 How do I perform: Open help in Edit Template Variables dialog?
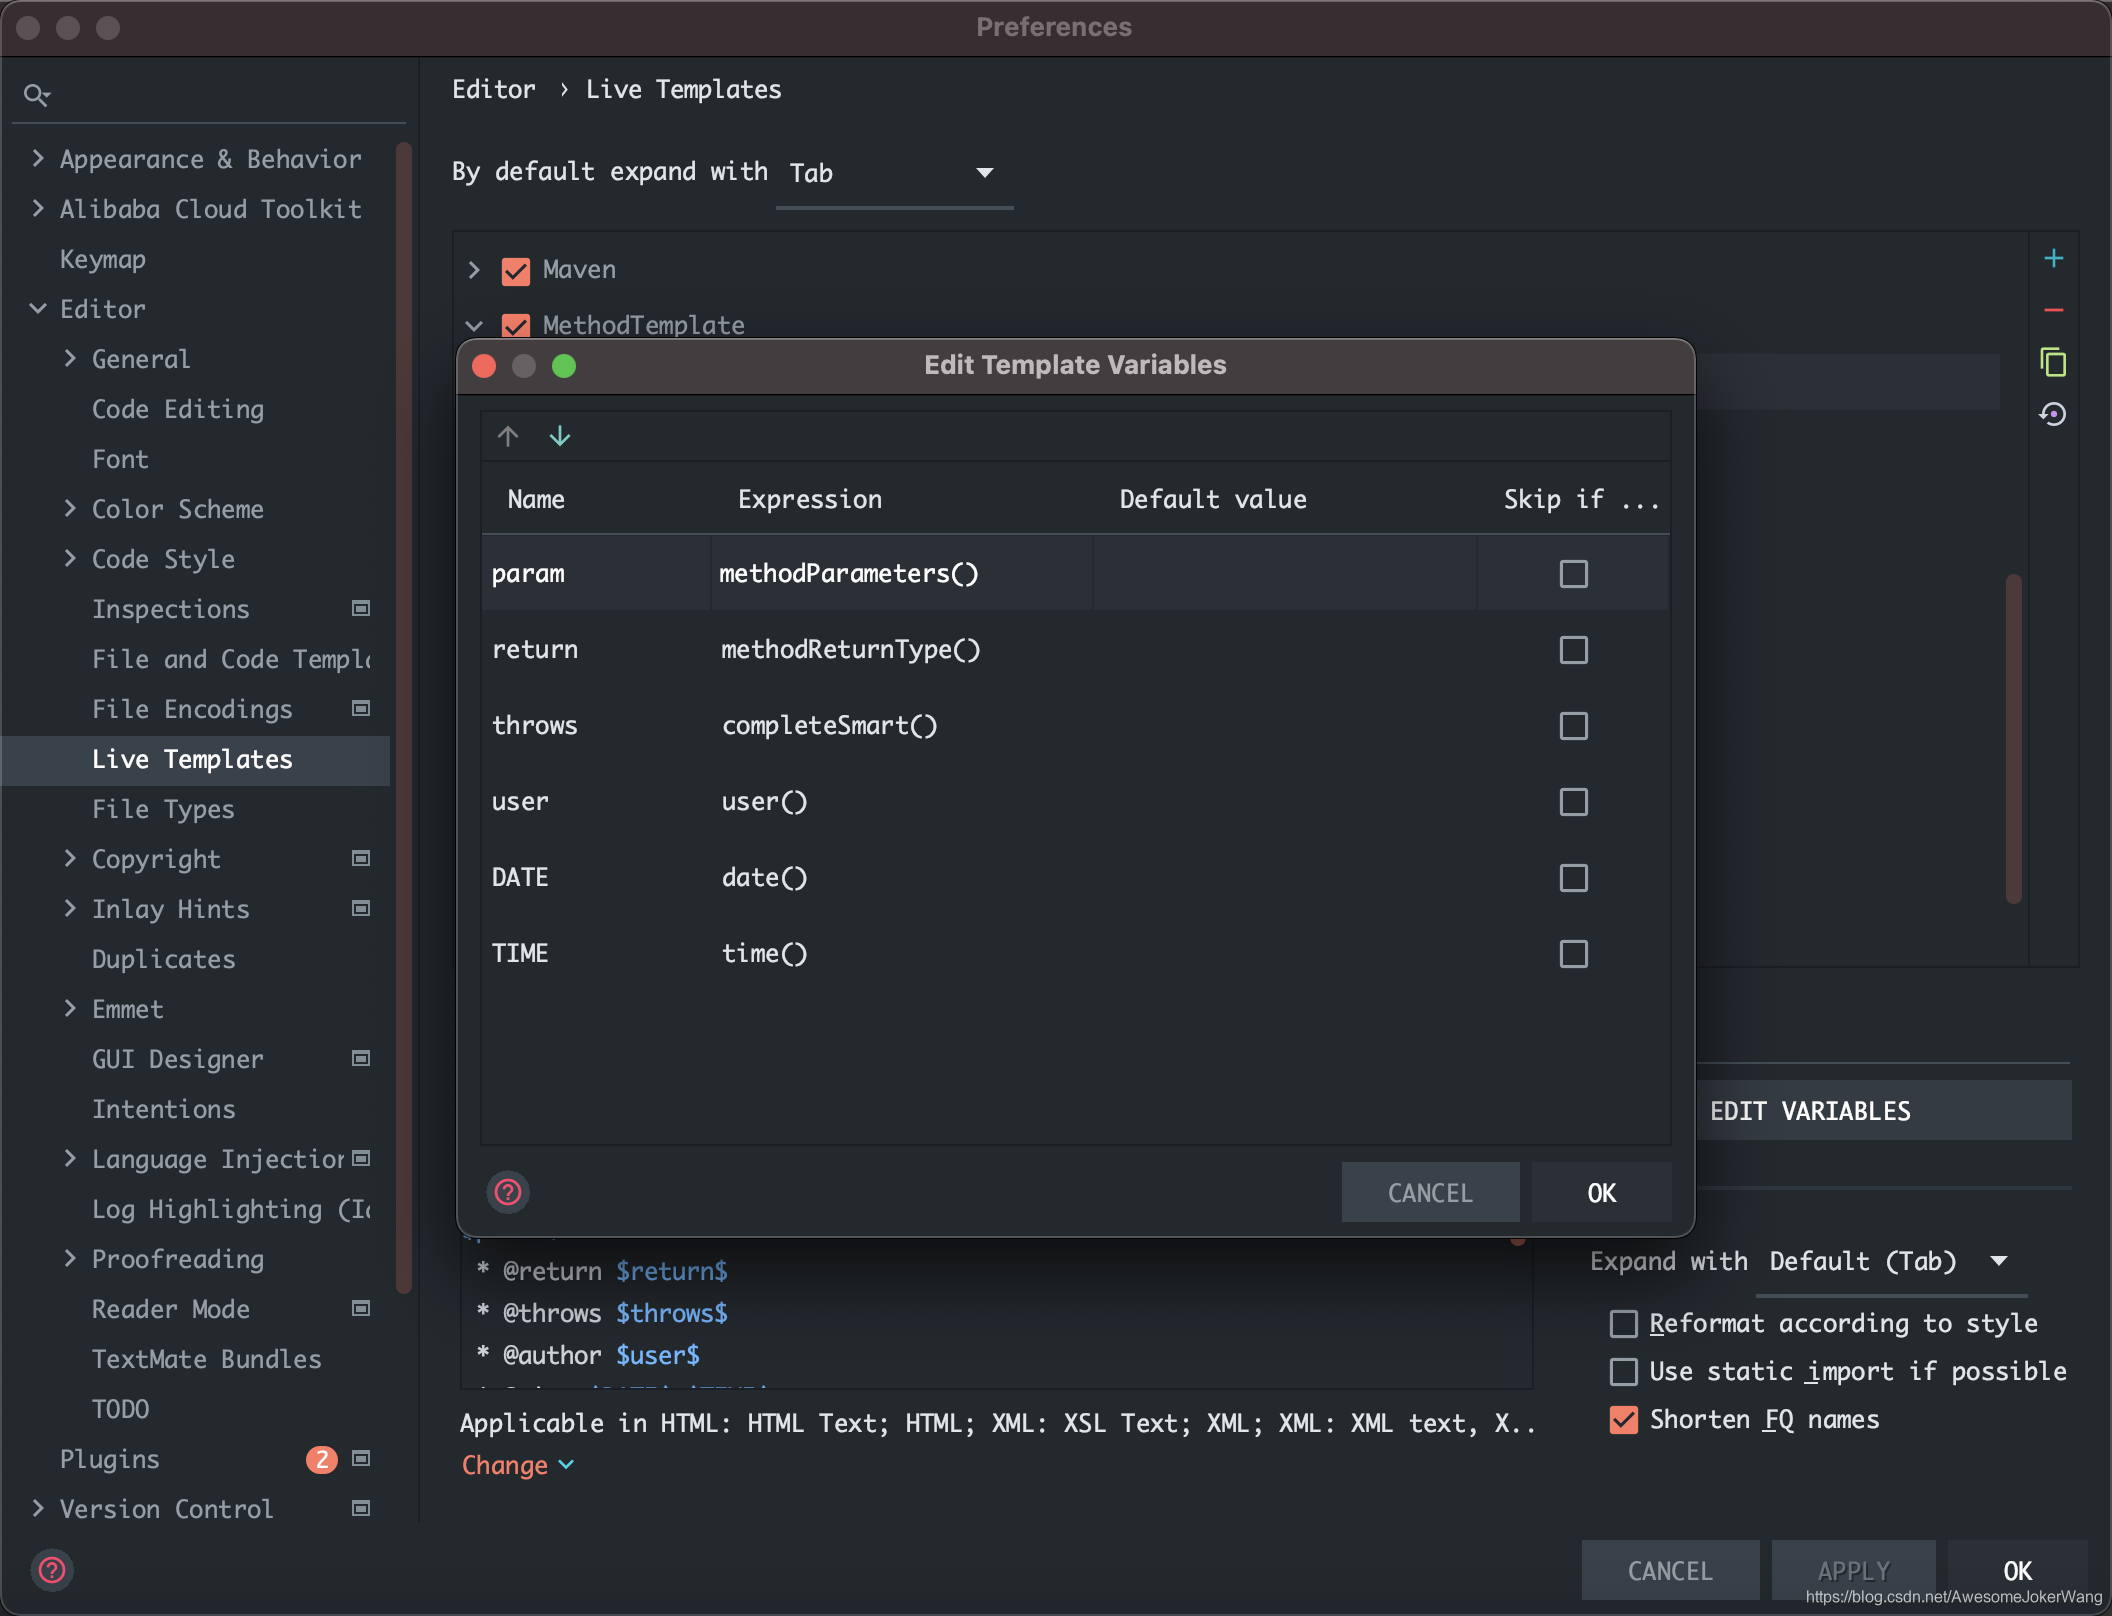coord(508,1192)
